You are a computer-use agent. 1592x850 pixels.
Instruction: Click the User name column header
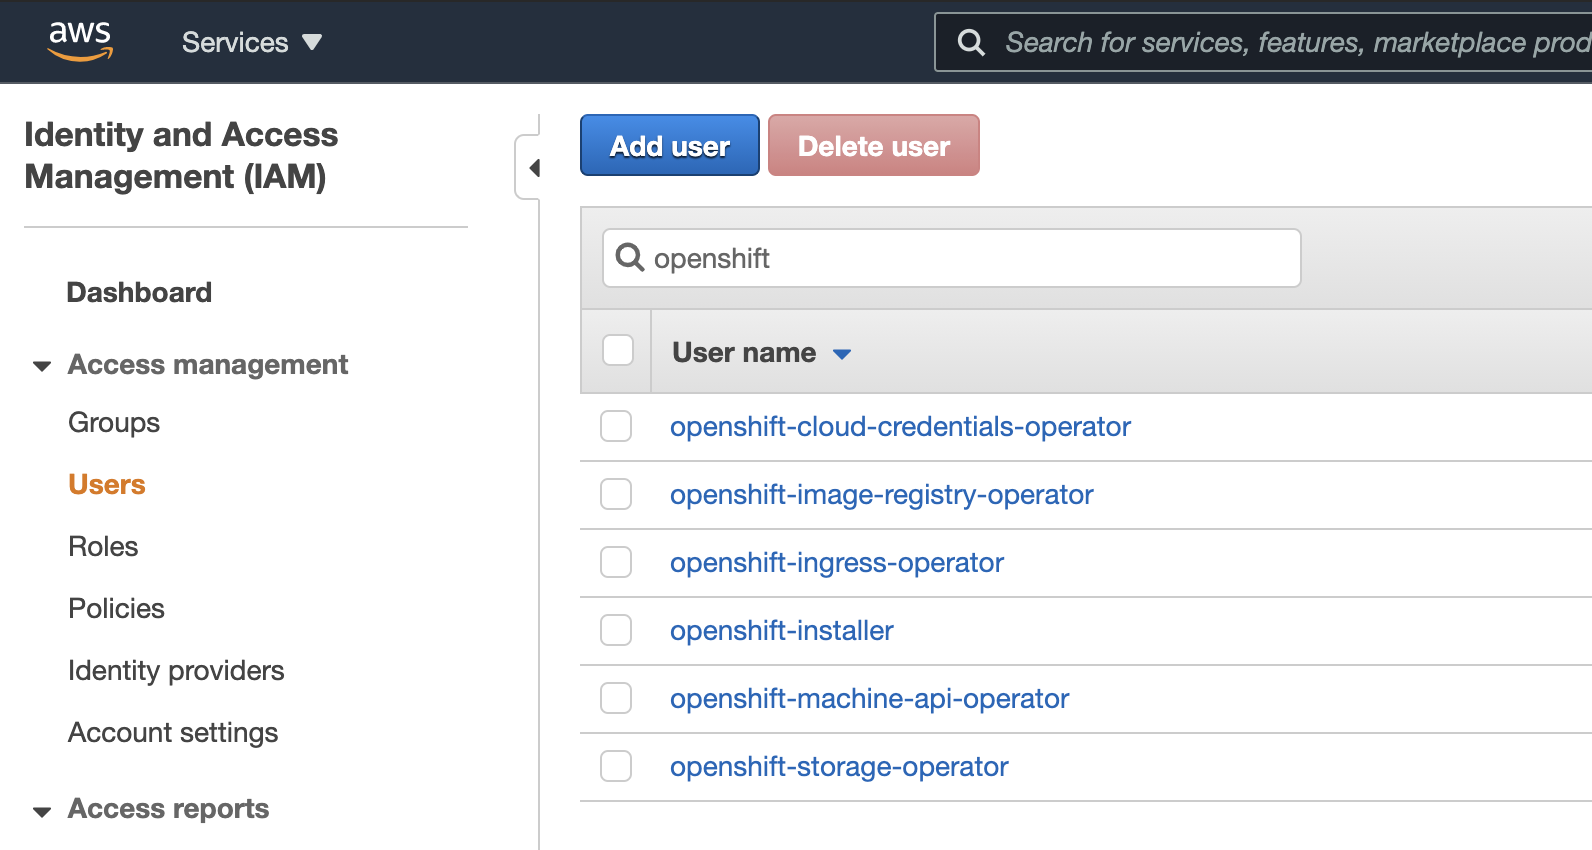[x=744, y=352]
